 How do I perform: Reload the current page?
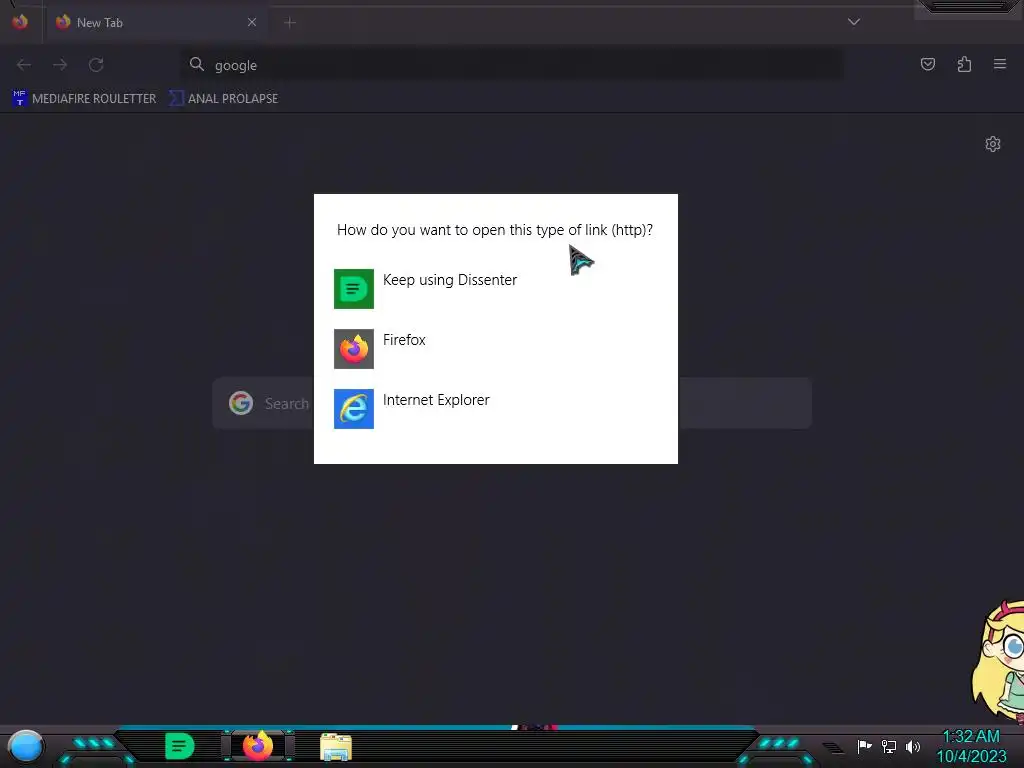[96, 65]
